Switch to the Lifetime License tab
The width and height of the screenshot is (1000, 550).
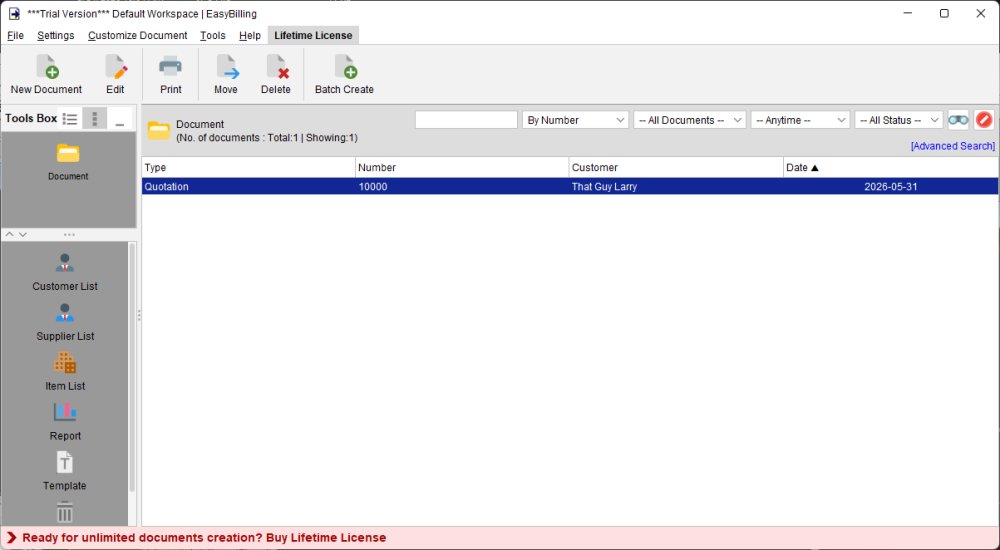click(313, 36)
